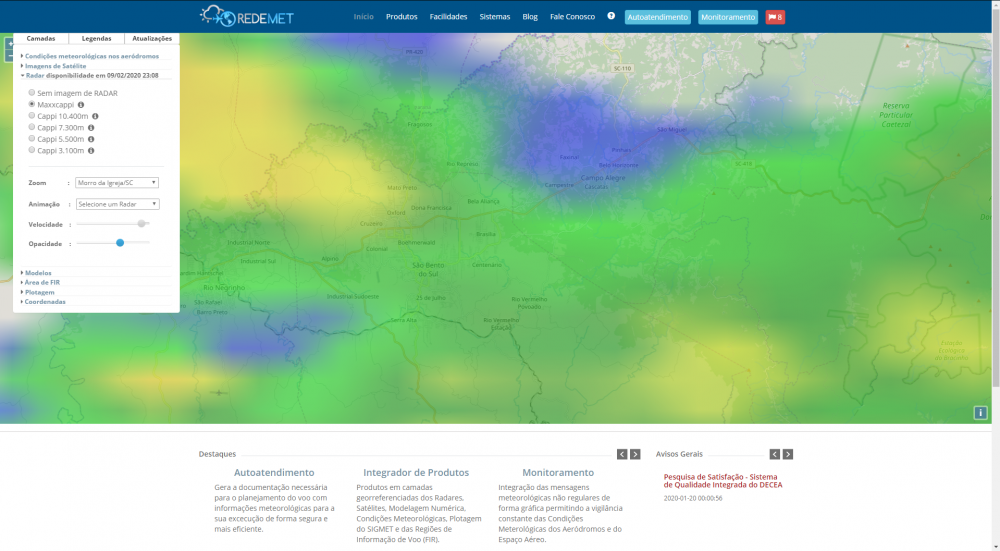Go to previous Avisos Gerais item

click(774, 454)
